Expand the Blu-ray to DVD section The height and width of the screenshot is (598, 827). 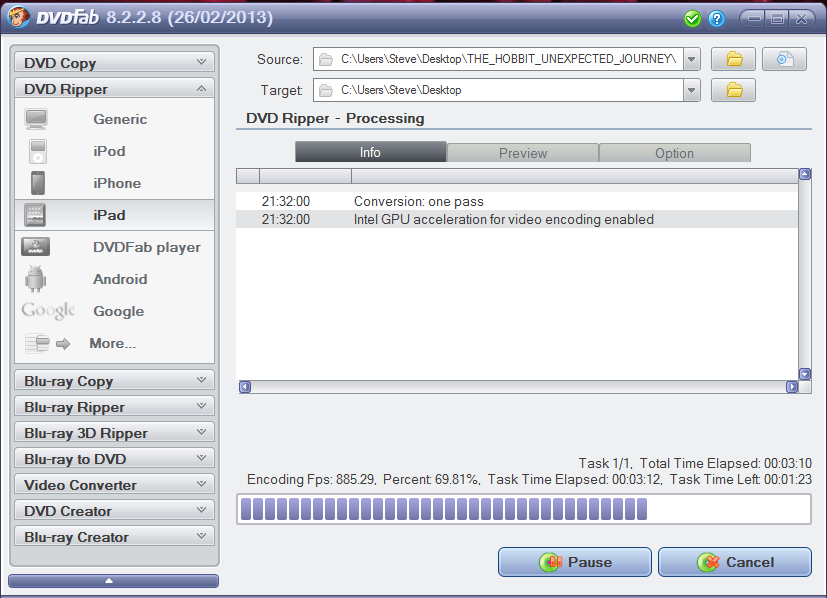[114, 458]
